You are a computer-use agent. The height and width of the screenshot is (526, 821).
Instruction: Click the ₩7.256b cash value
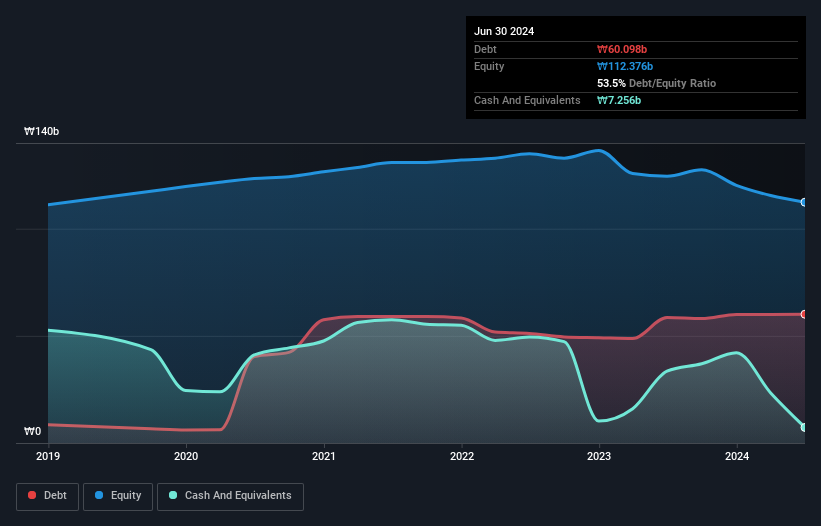coord(619,100)
